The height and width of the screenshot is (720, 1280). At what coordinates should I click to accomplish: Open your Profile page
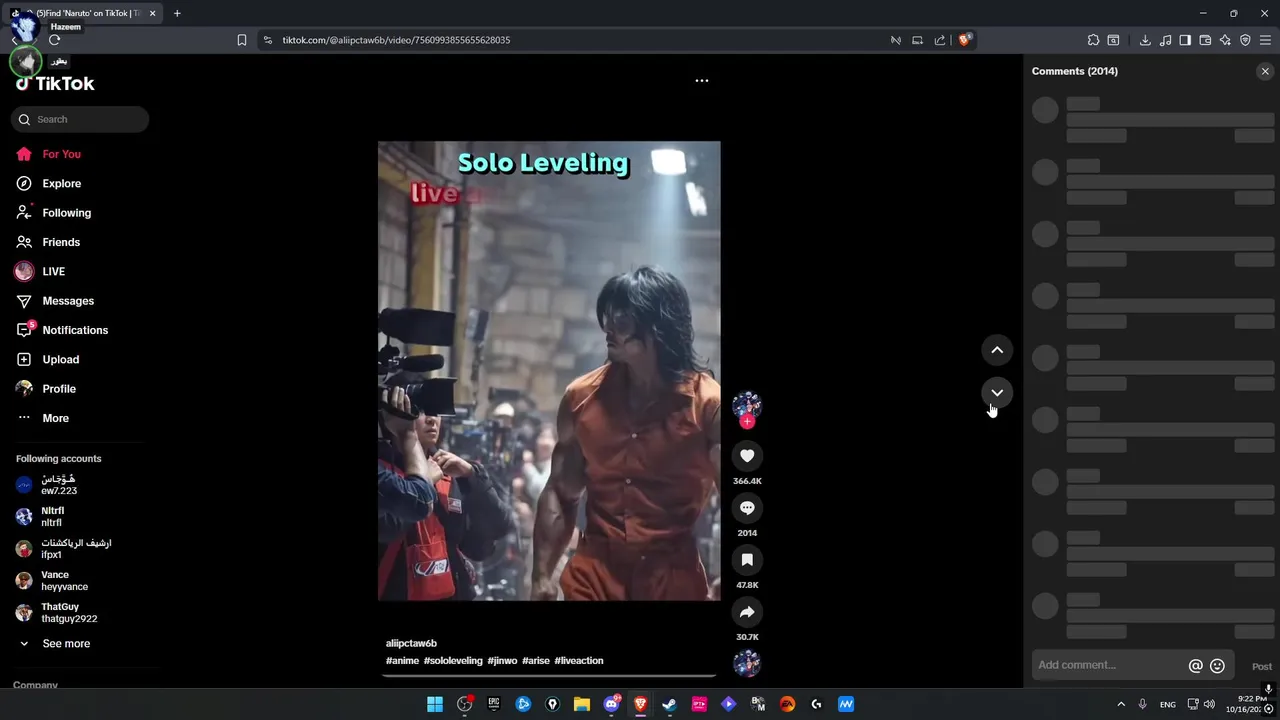tap(59, 389)
